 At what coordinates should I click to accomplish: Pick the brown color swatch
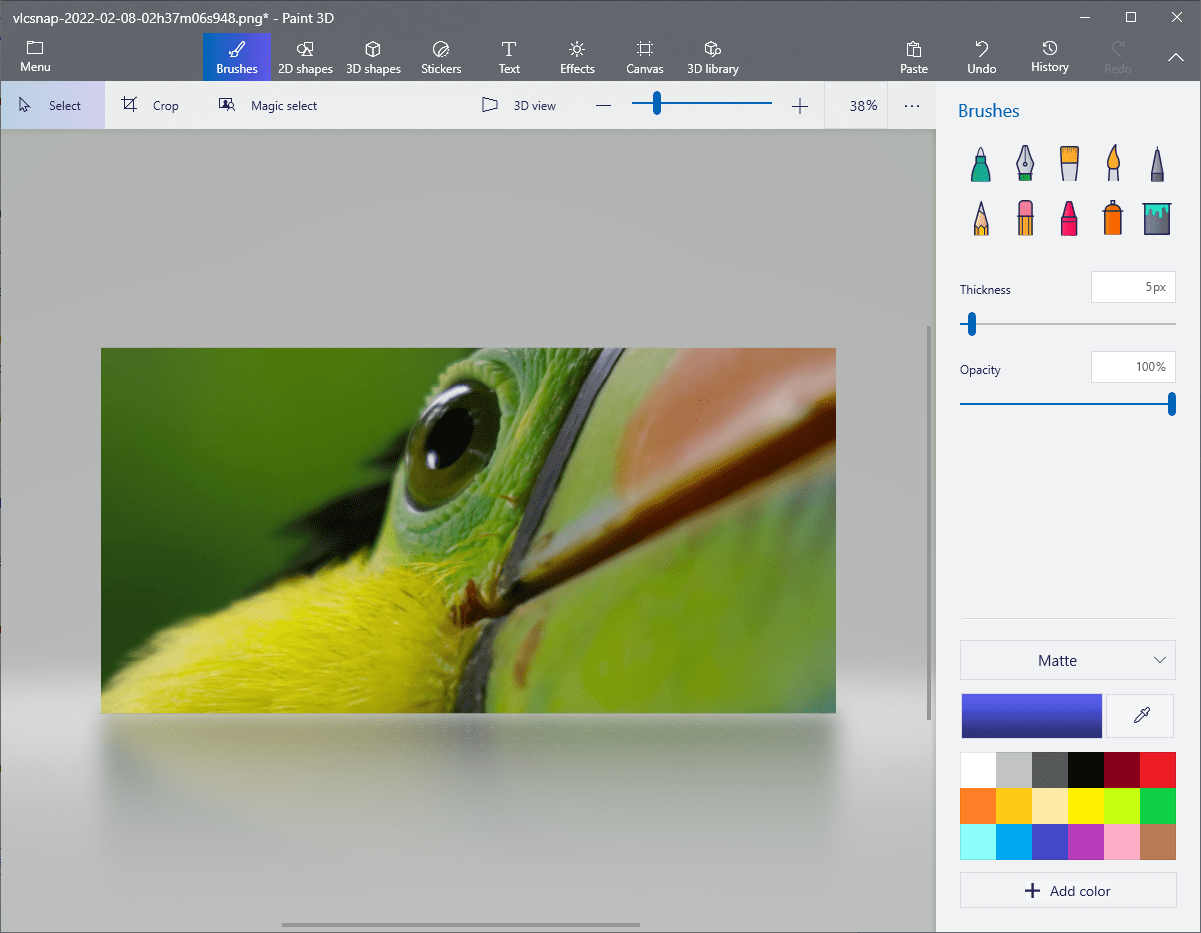point(1158,842)
